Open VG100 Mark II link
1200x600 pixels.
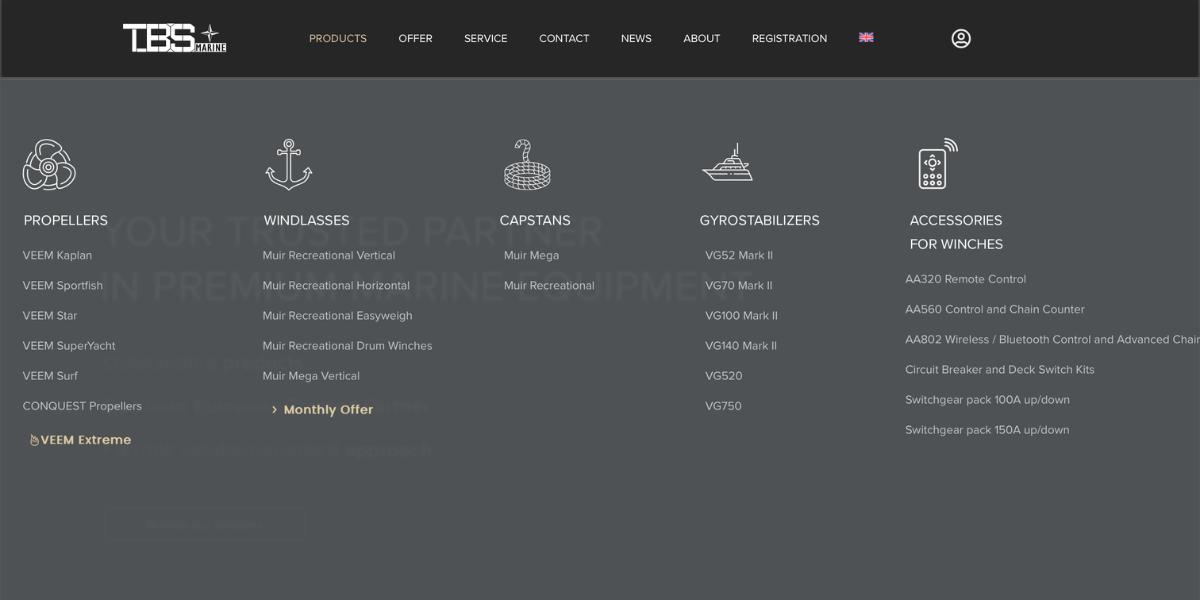[741, 315]
